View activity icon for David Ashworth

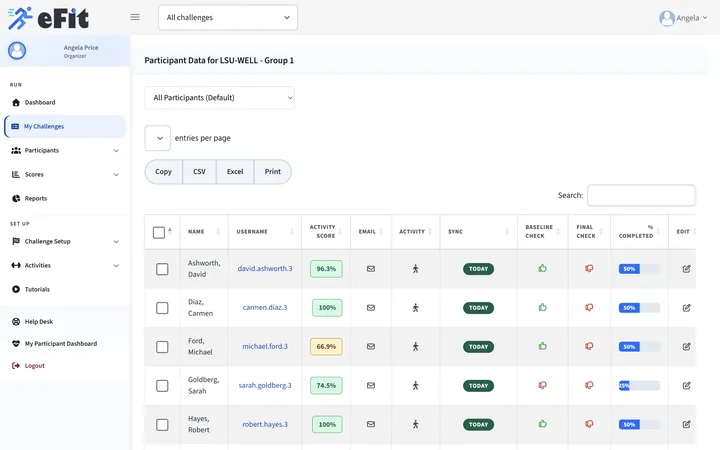click(x=416, y=269)
